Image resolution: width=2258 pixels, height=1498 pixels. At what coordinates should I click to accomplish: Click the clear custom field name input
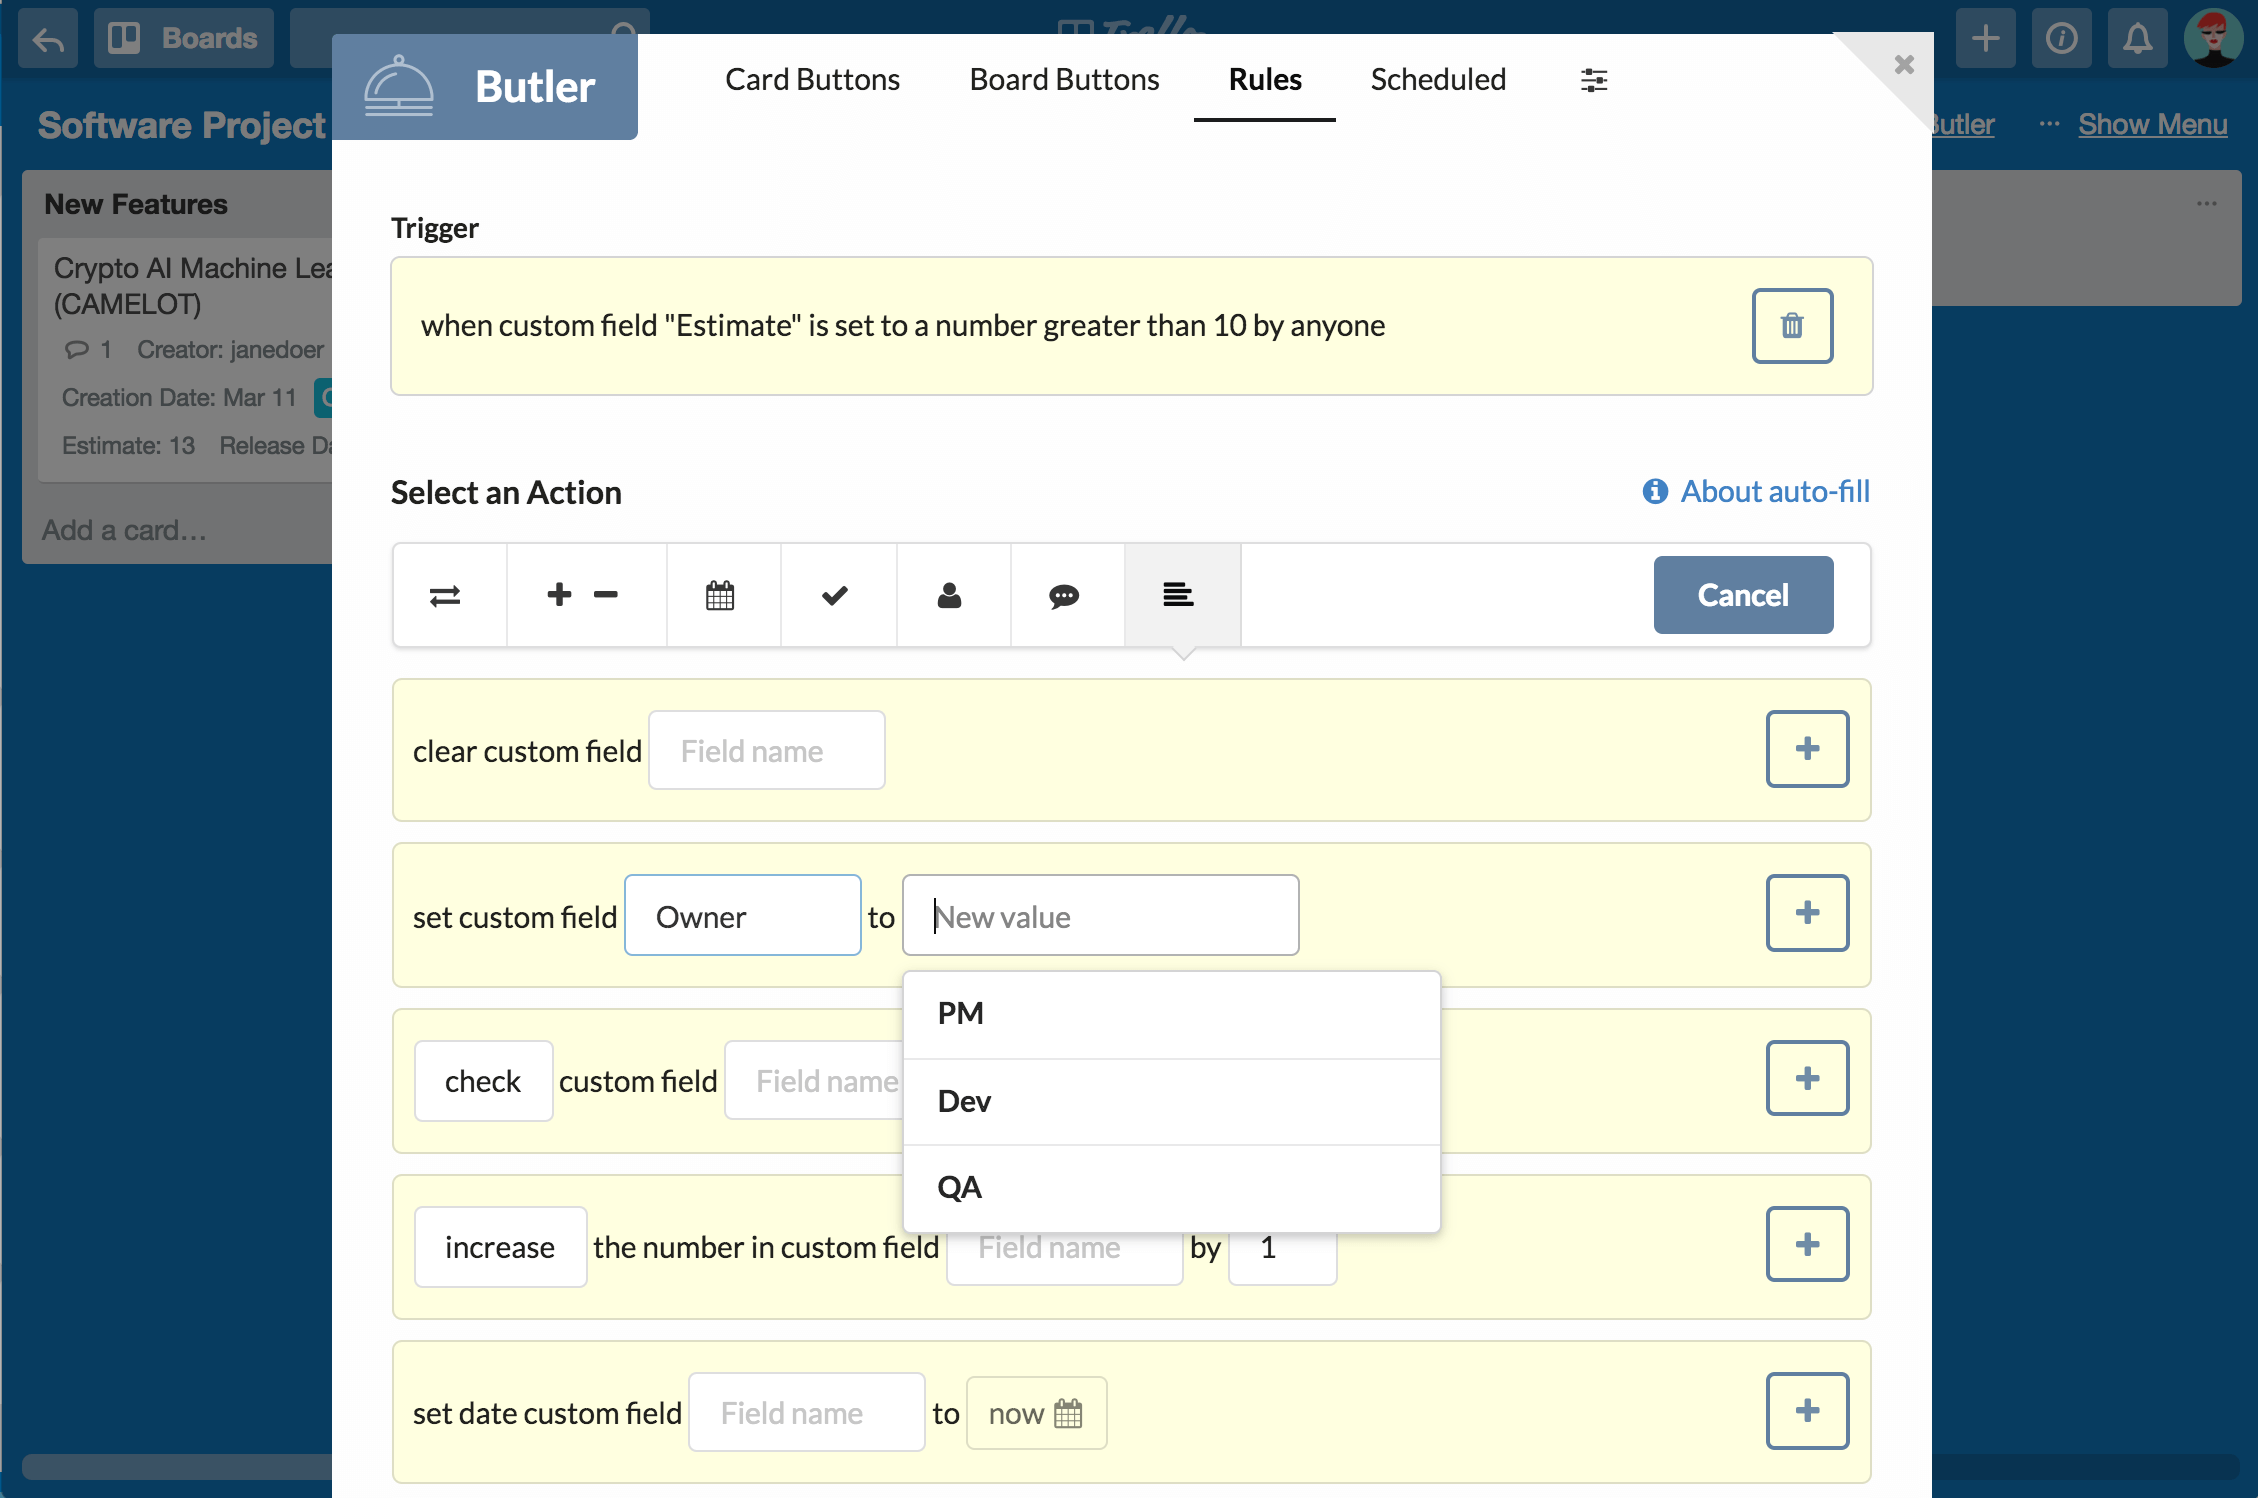tap(766, 751)
